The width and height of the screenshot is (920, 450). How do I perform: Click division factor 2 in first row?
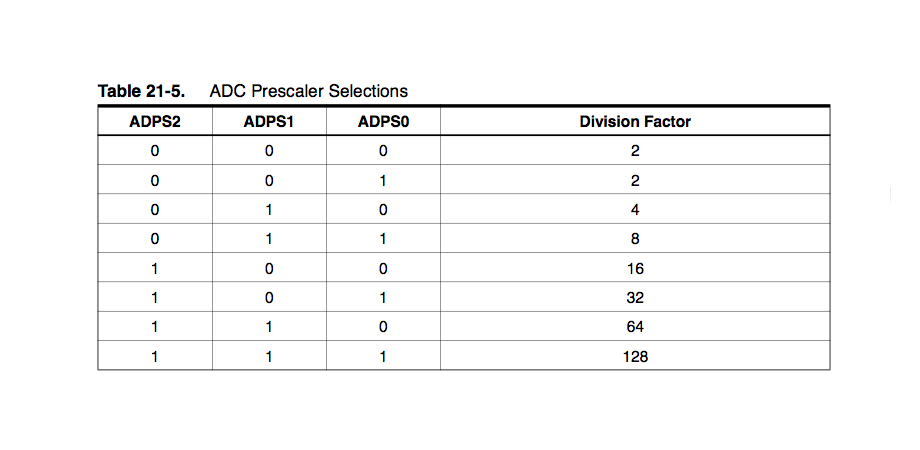pos(635,151)
